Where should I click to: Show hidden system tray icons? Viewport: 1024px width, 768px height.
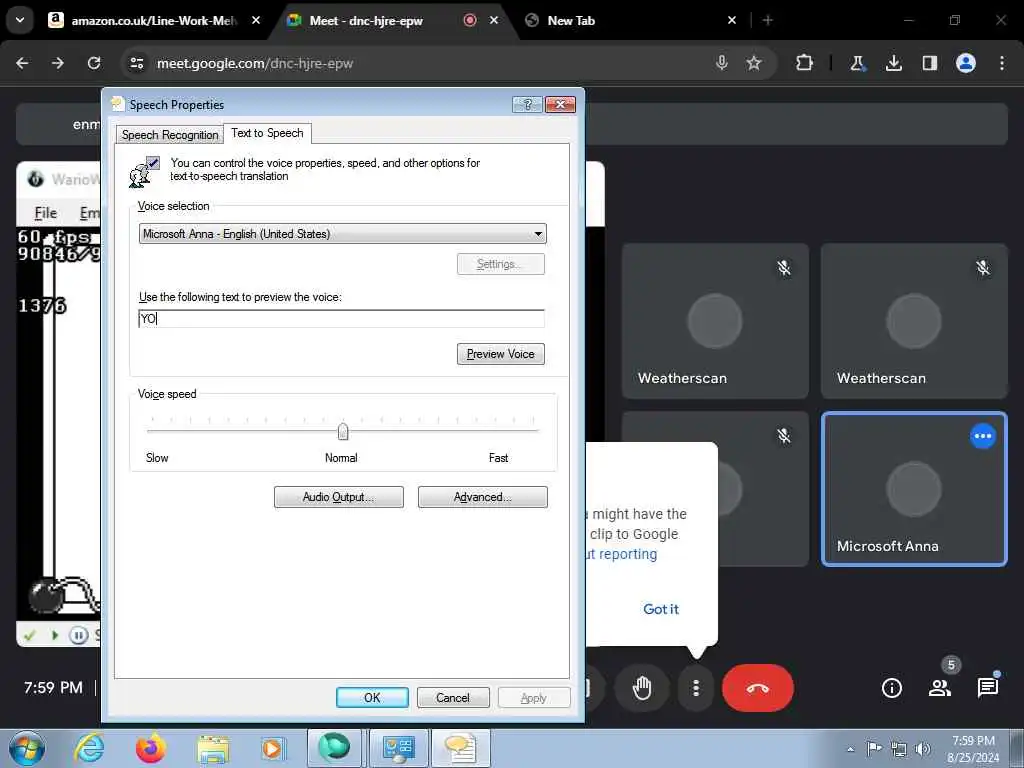point(850,749)
